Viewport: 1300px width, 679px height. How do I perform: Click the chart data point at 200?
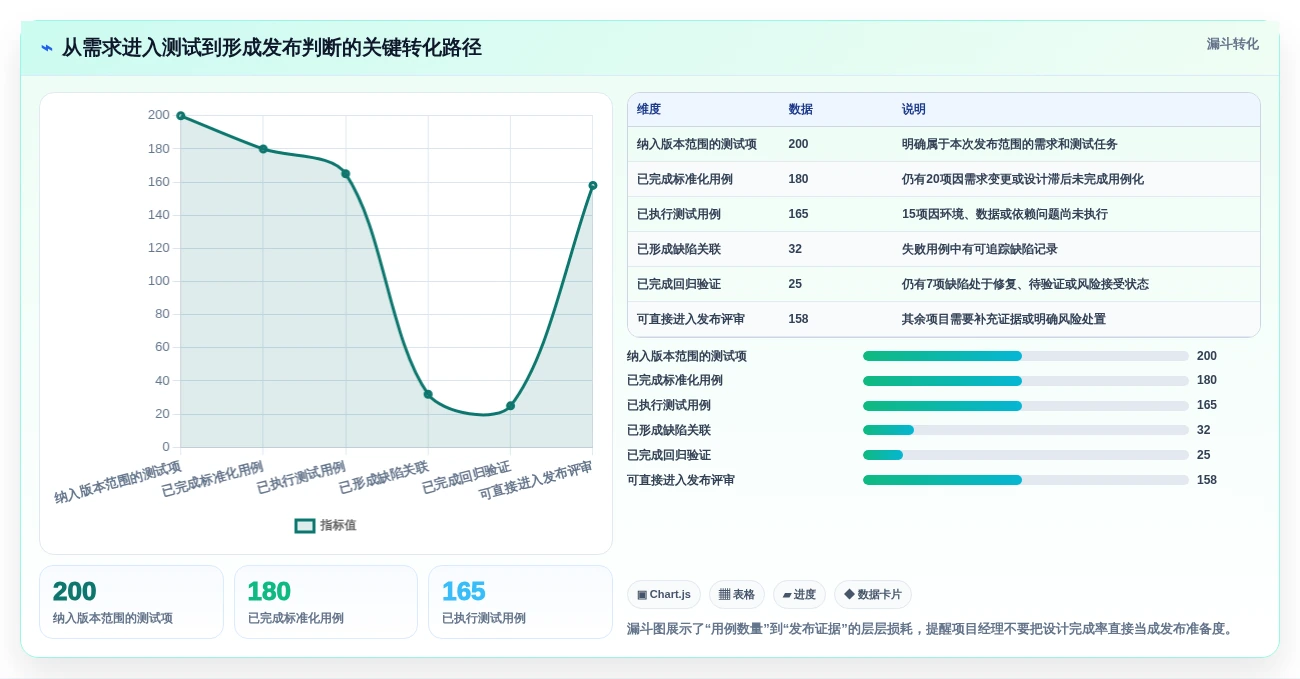181,116
